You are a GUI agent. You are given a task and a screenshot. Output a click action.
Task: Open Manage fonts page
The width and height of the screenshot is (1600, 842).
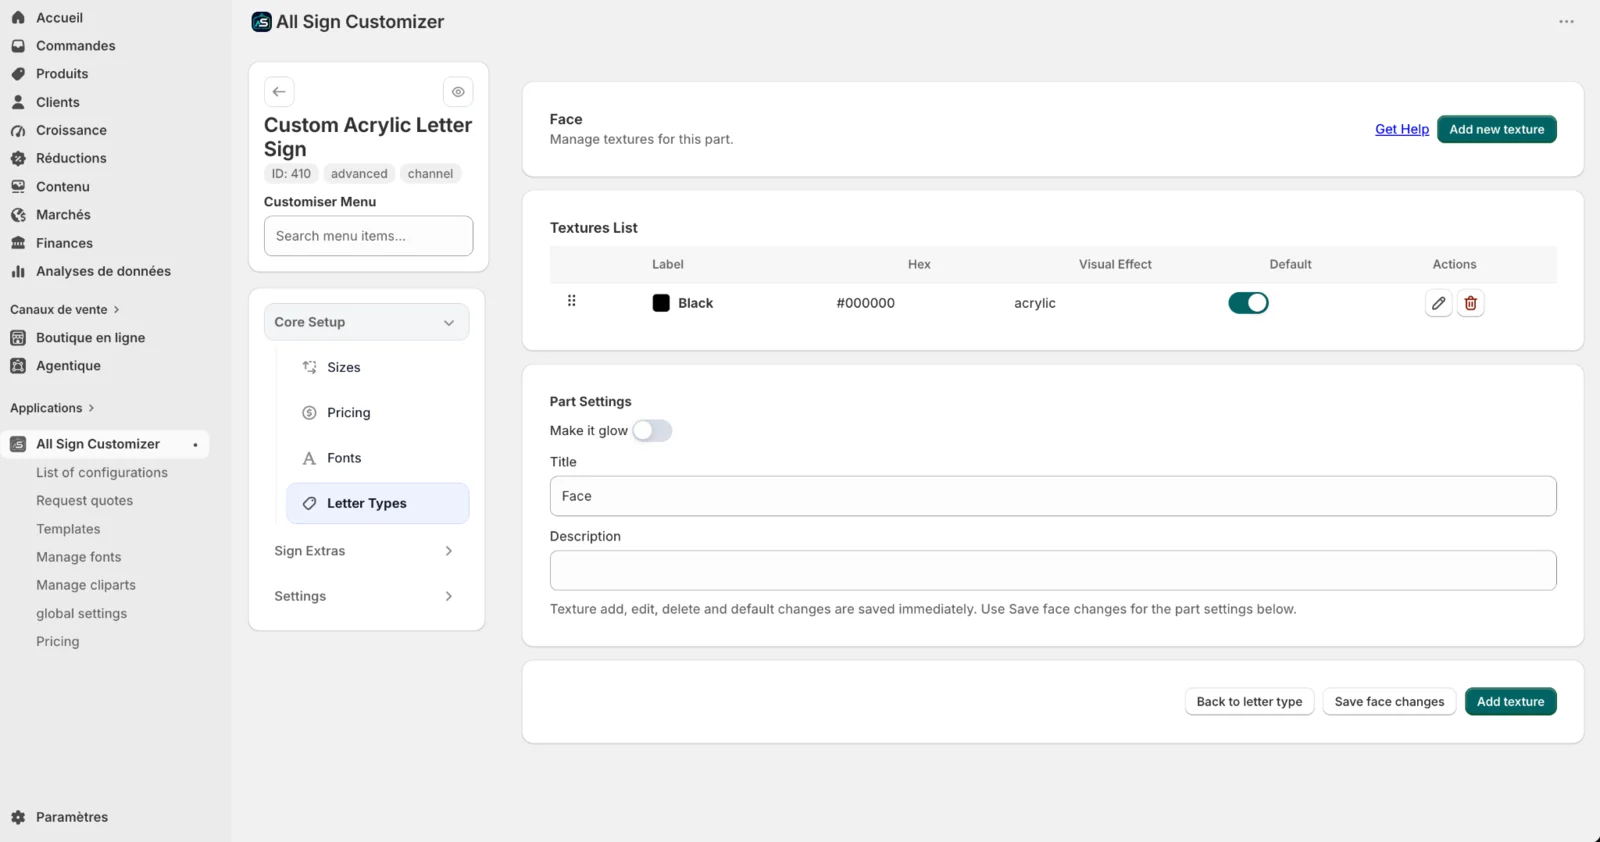[x=79, y=557]
